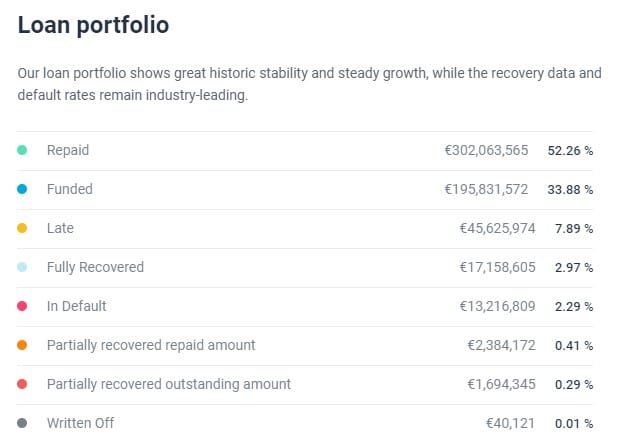Select the In Default label
The height and width of the screenshot is (440, 625).
coord(77,306)
